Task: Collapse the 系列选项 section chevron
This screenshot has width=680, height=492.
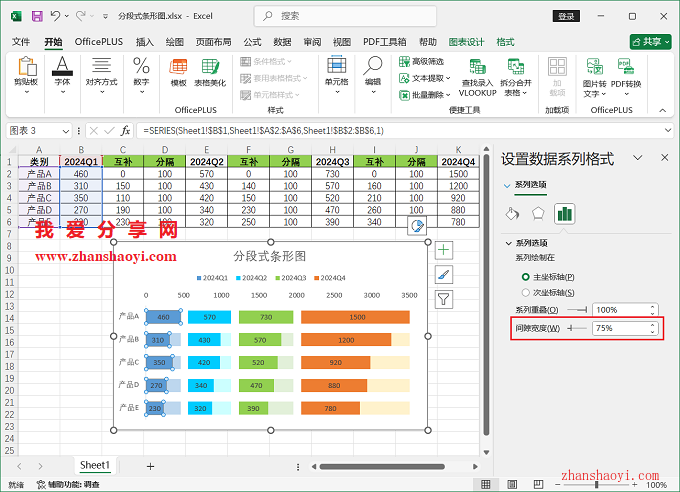Action: tap(507, 242)
